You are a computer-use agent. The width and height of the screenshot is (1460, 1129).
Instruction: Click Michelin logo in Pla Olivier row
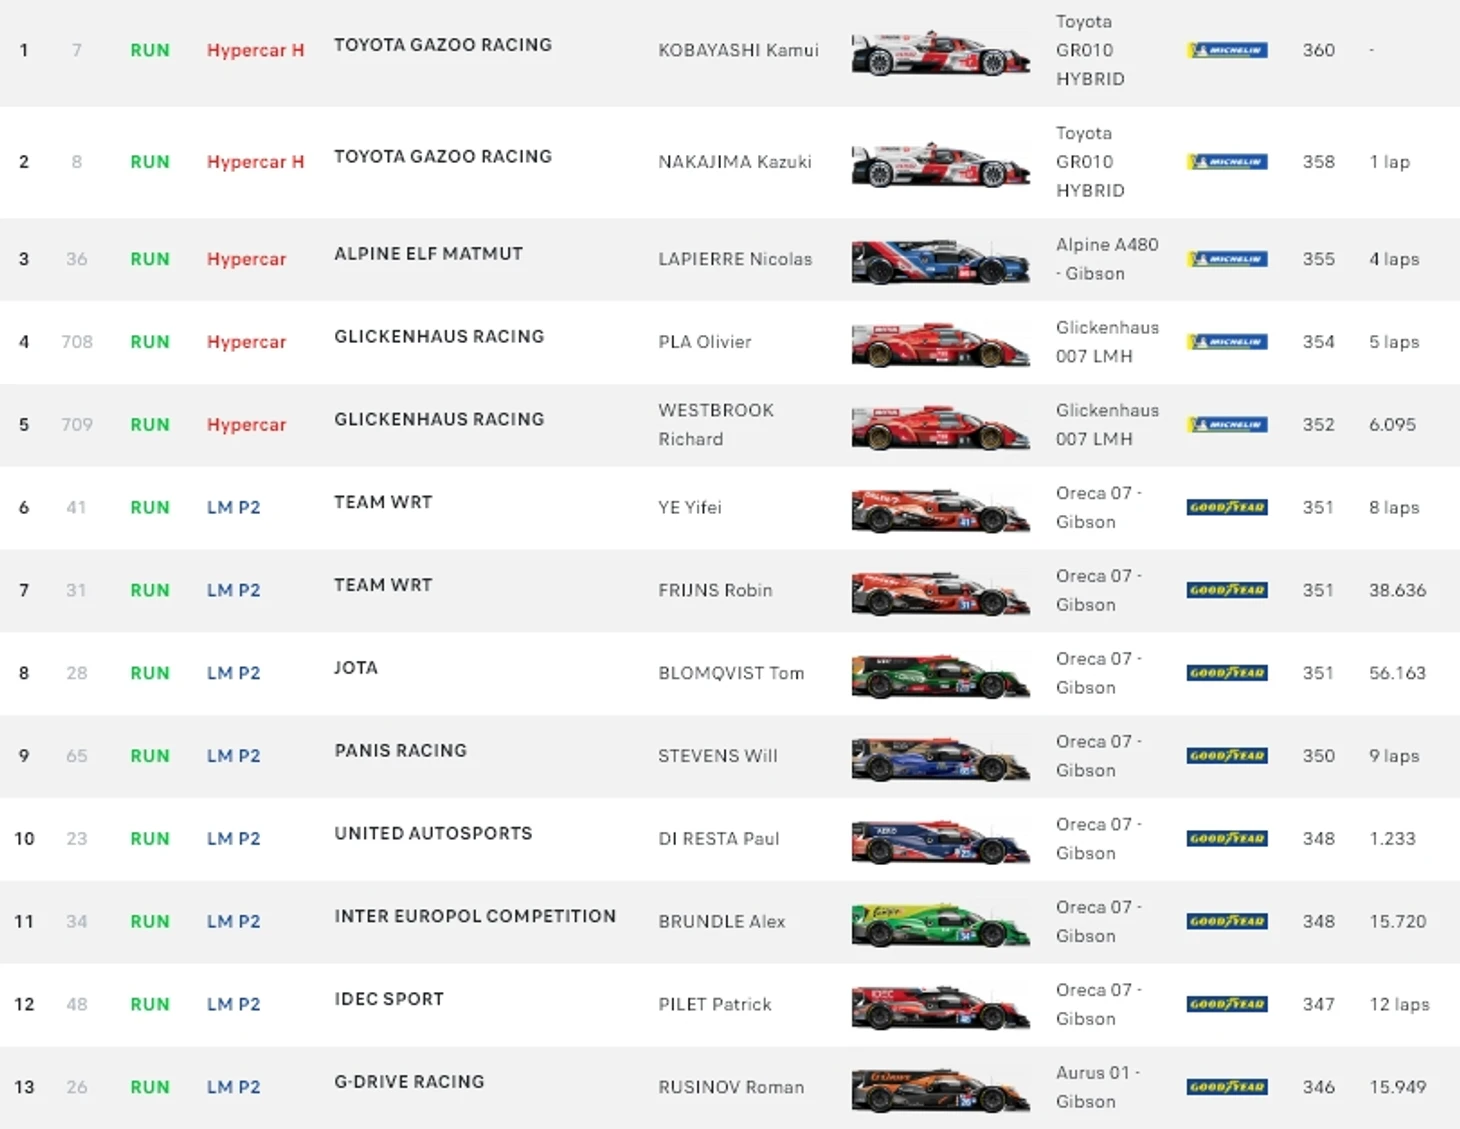tap(1227, 342)
